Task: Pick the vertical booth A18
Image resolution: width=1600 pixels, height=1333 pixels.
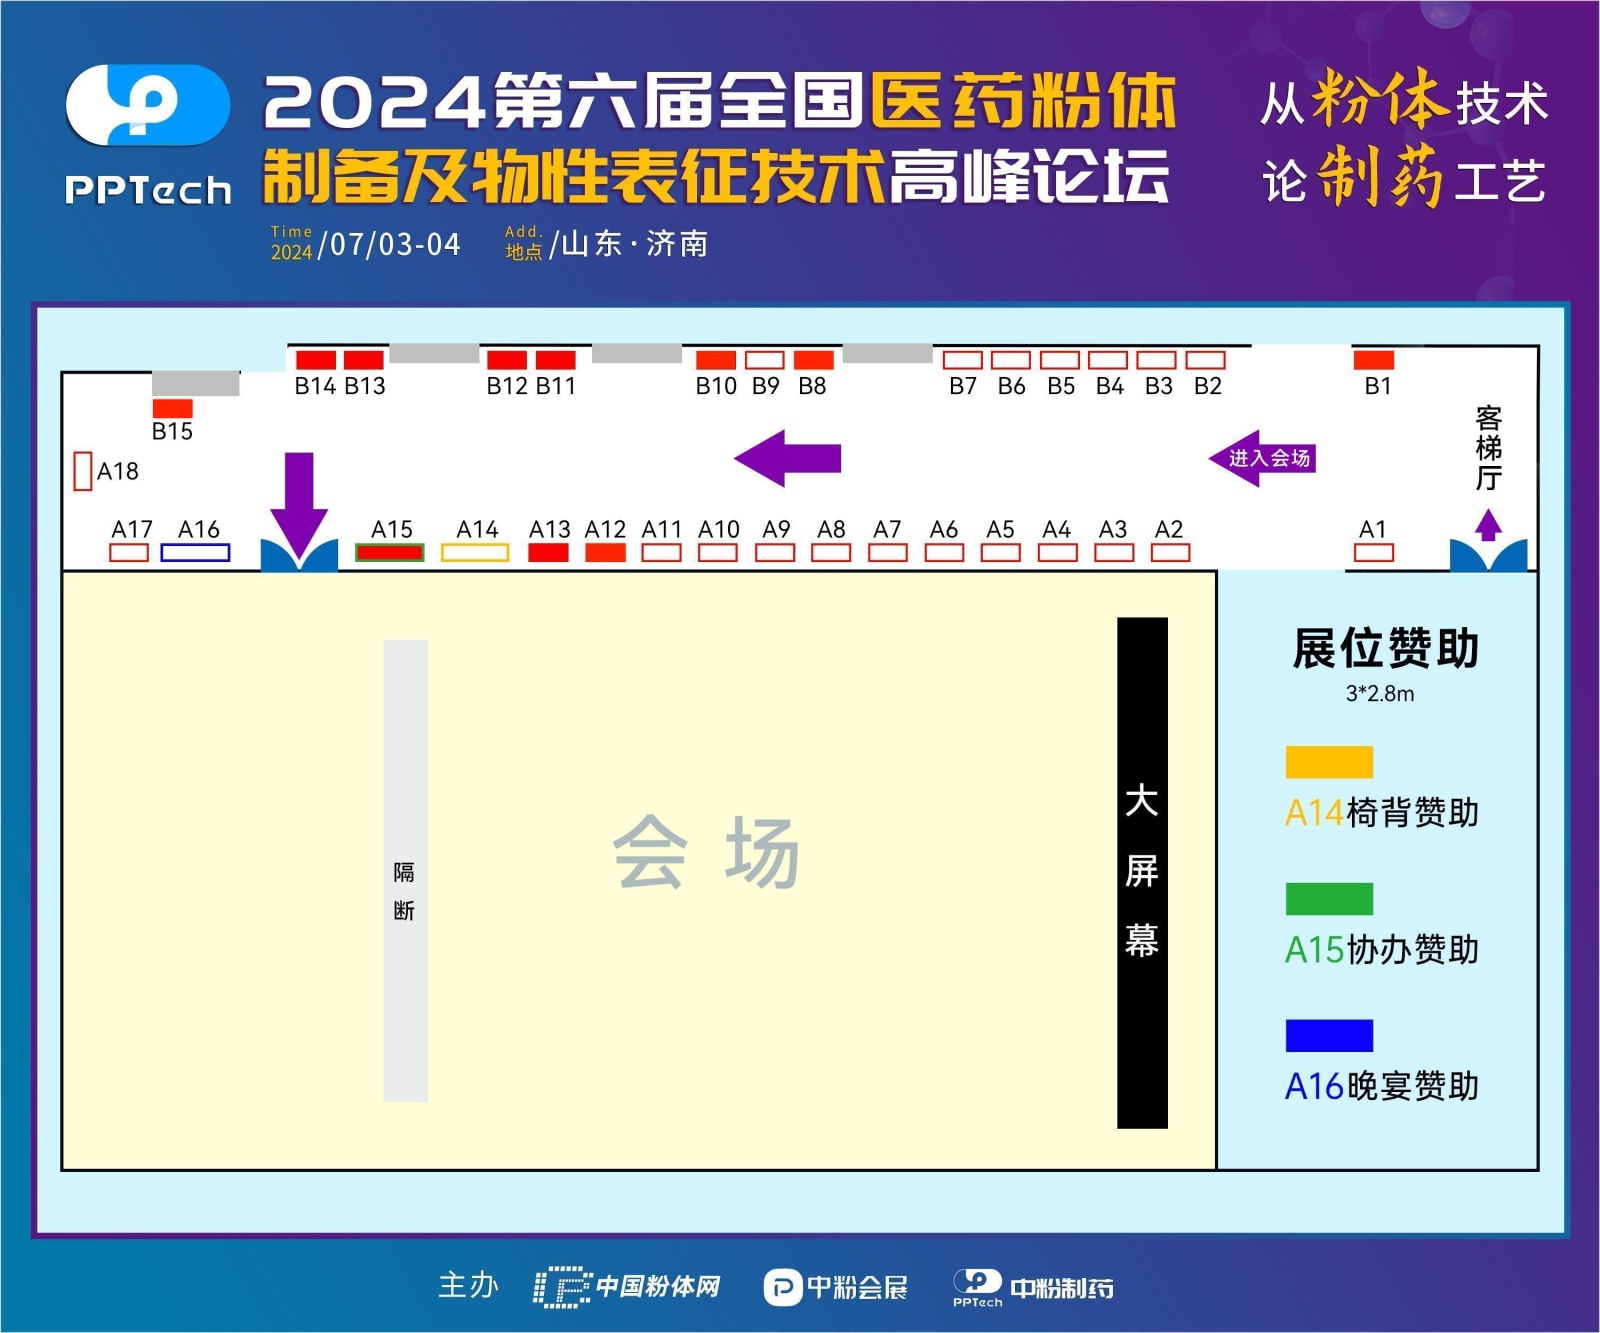Action: coord(83,471)
